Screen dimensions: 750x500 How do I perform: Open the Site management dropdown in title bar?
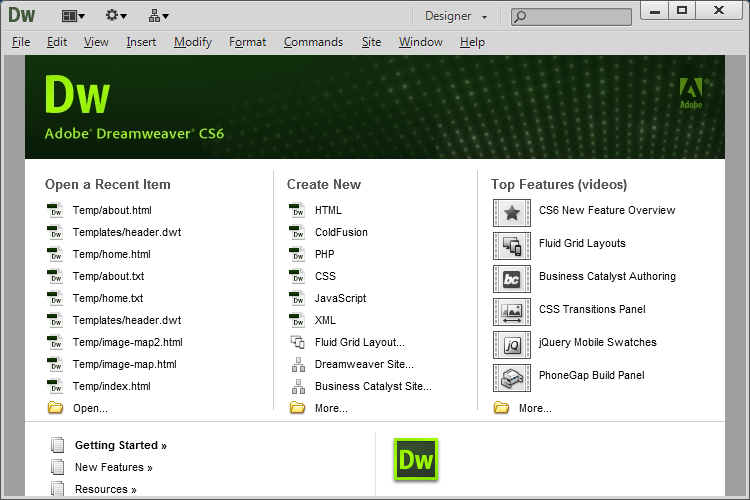[158, 15]
